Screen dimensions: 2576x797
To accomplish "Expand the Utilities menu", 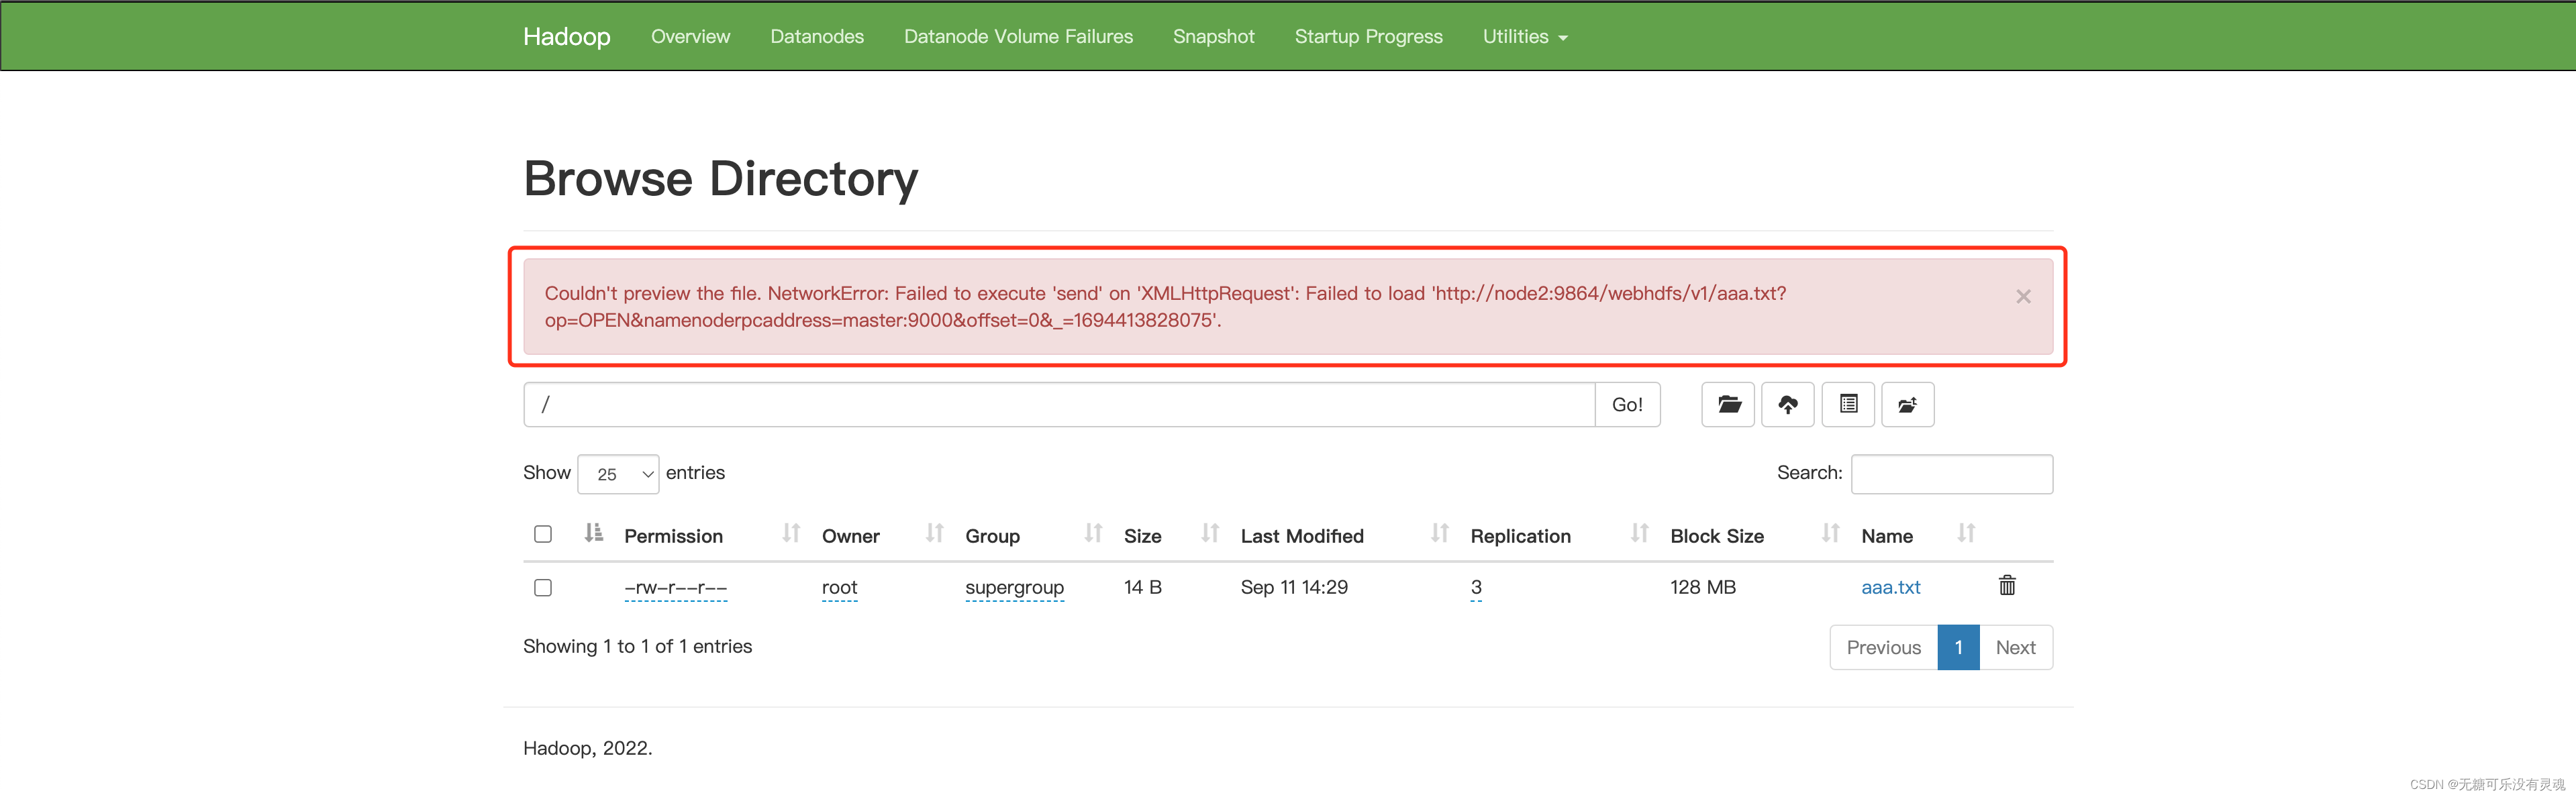I will pyautogui.click(x=1524, y=37).
